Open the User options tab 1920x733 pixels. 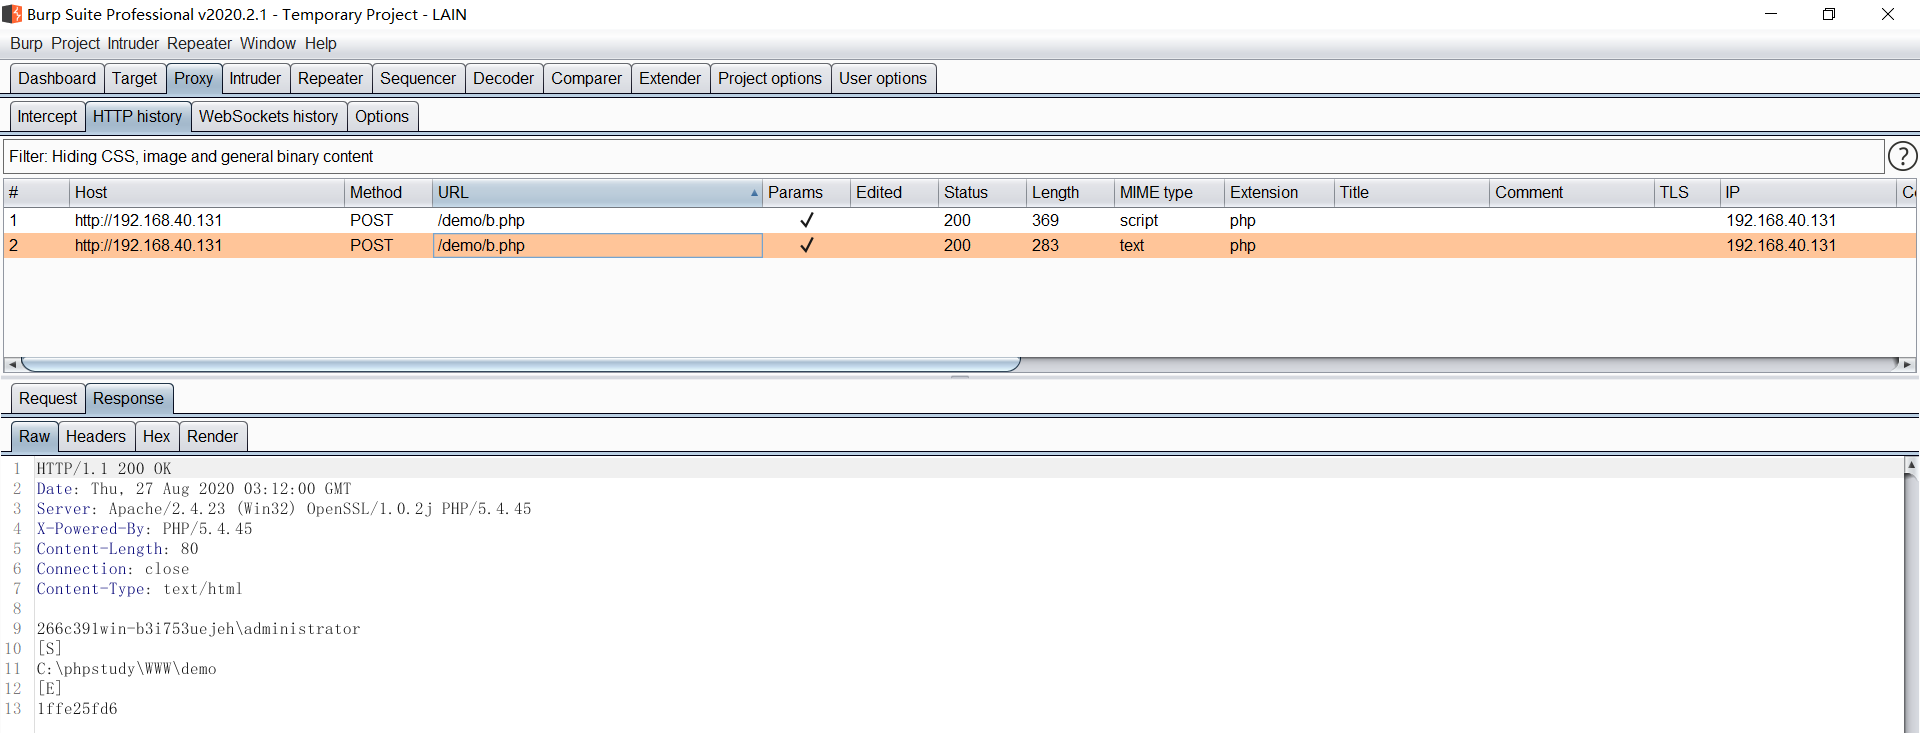click(883, 78)
